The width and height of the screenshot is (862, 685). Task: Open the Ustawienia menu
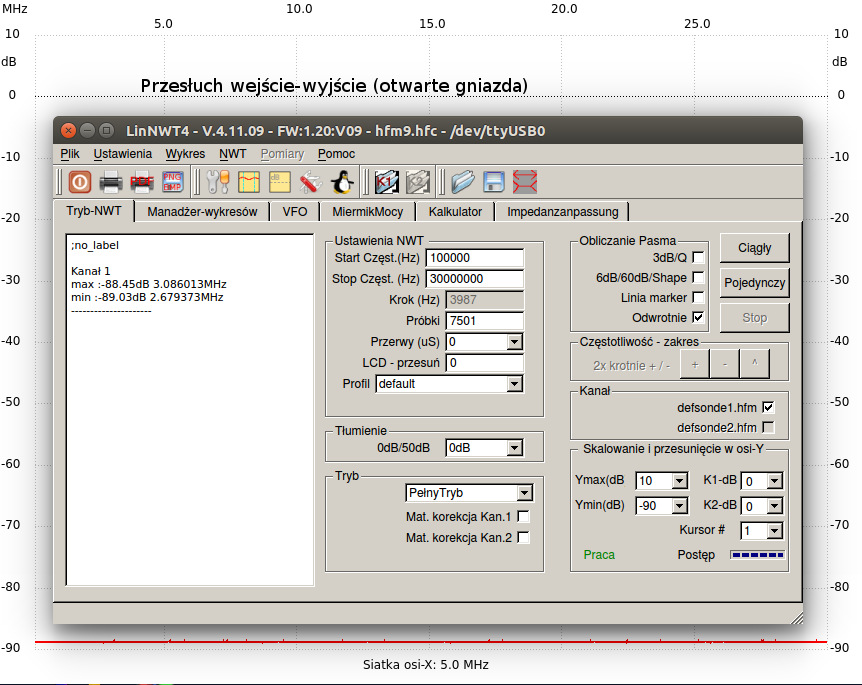(x=123, y=154)
